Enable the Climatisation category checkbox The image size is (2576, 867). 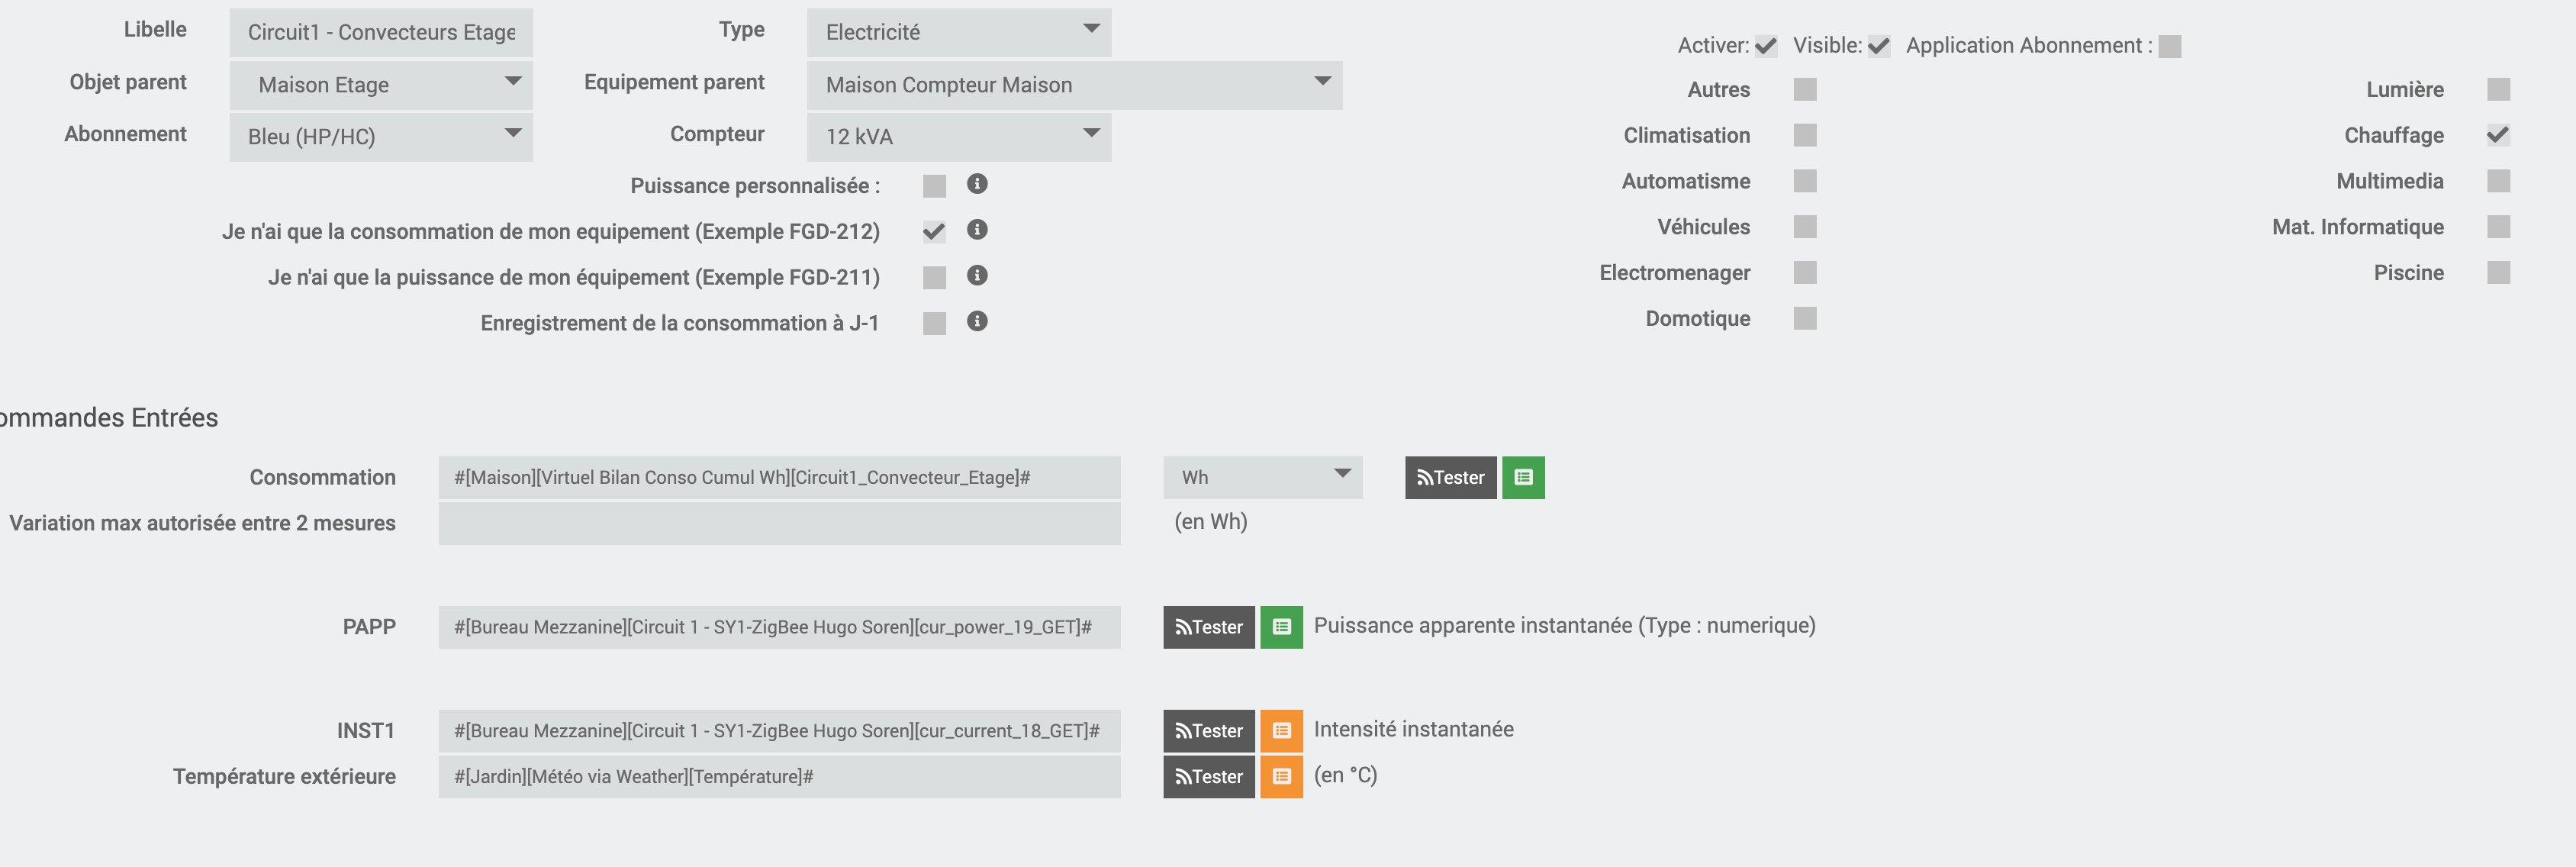click(x=1804, y=135)
